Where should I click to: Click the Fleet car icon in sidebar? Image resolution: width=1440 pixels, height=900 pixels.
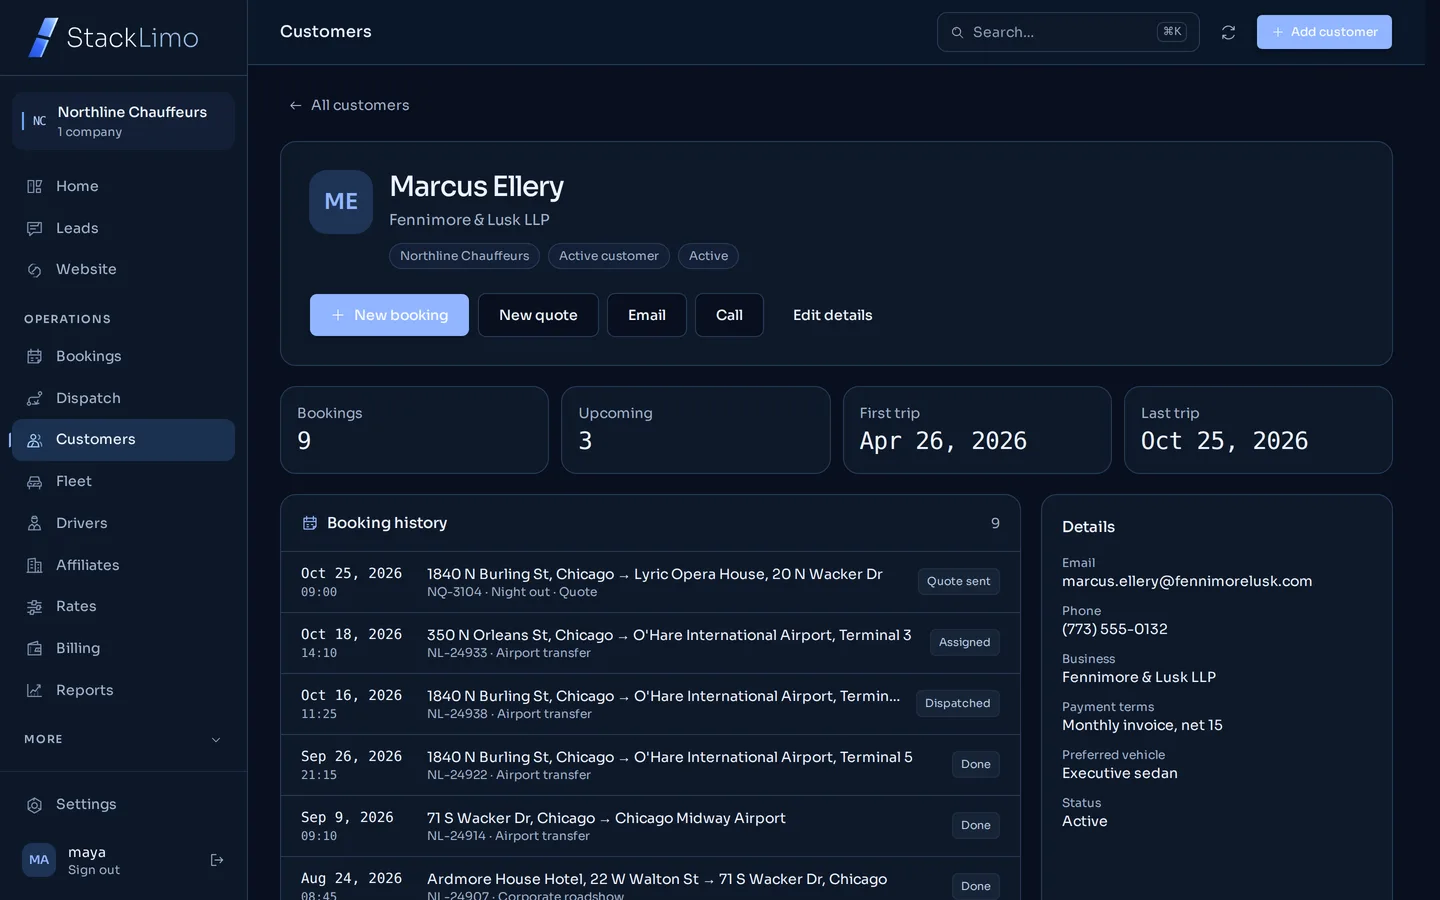point(34,482)
